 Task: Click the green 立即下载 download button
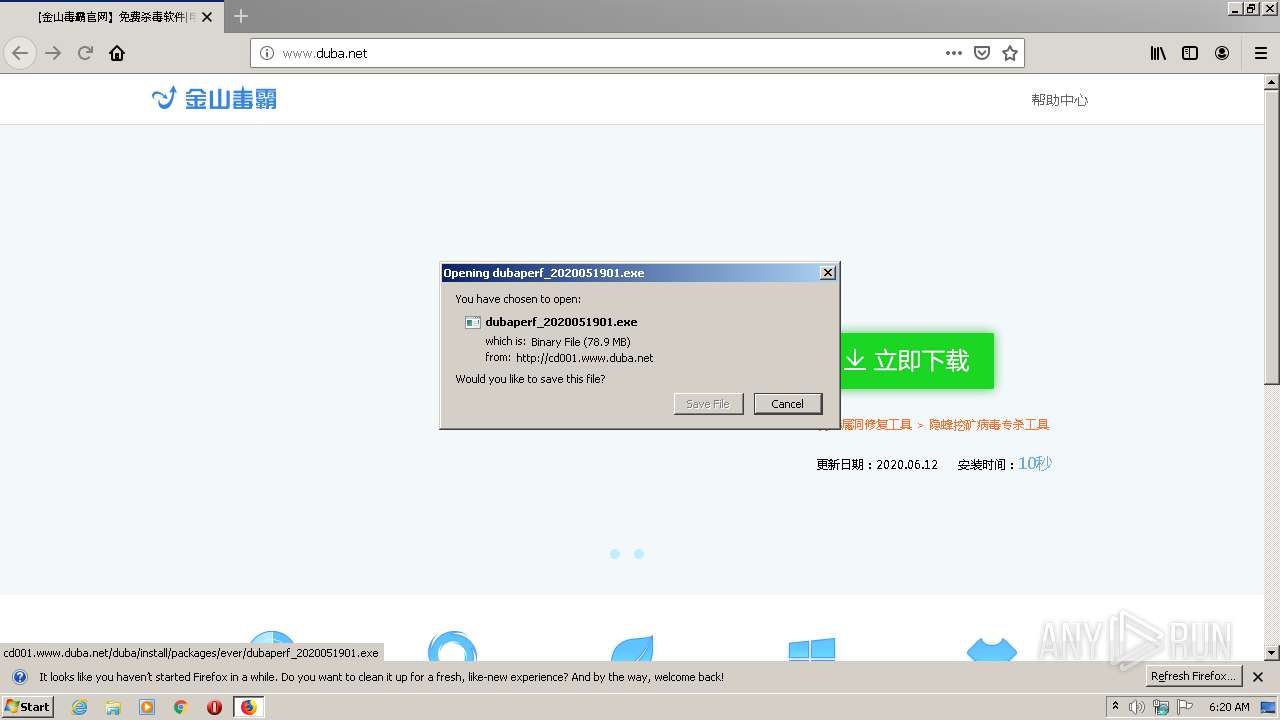click(x=917, y=361)
